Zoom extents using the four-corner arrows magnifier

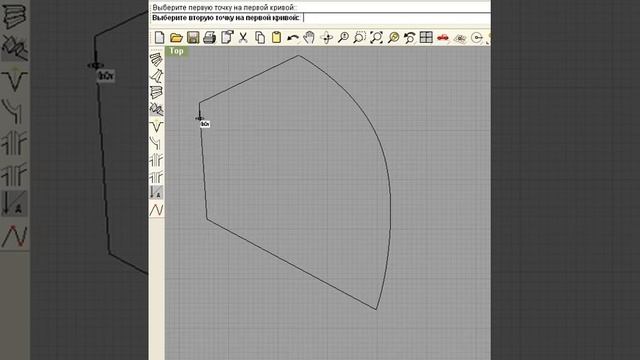coord(376,38)
